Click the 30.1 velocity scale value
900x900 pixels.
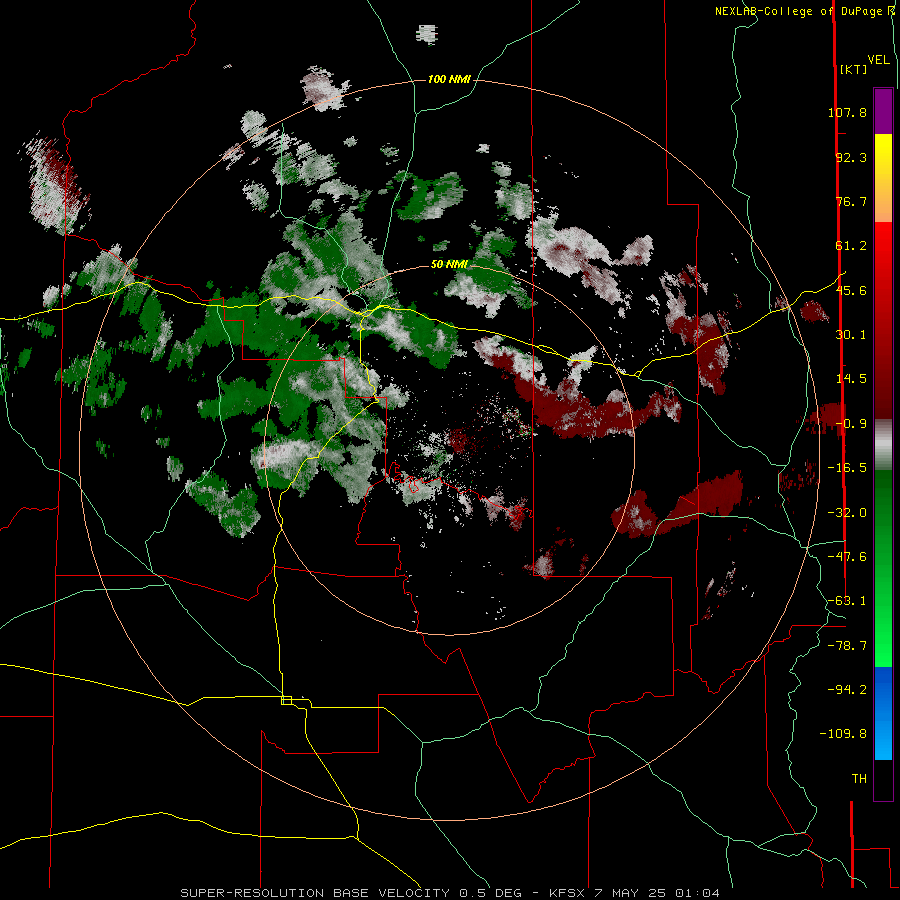click(x=851, y=335)
